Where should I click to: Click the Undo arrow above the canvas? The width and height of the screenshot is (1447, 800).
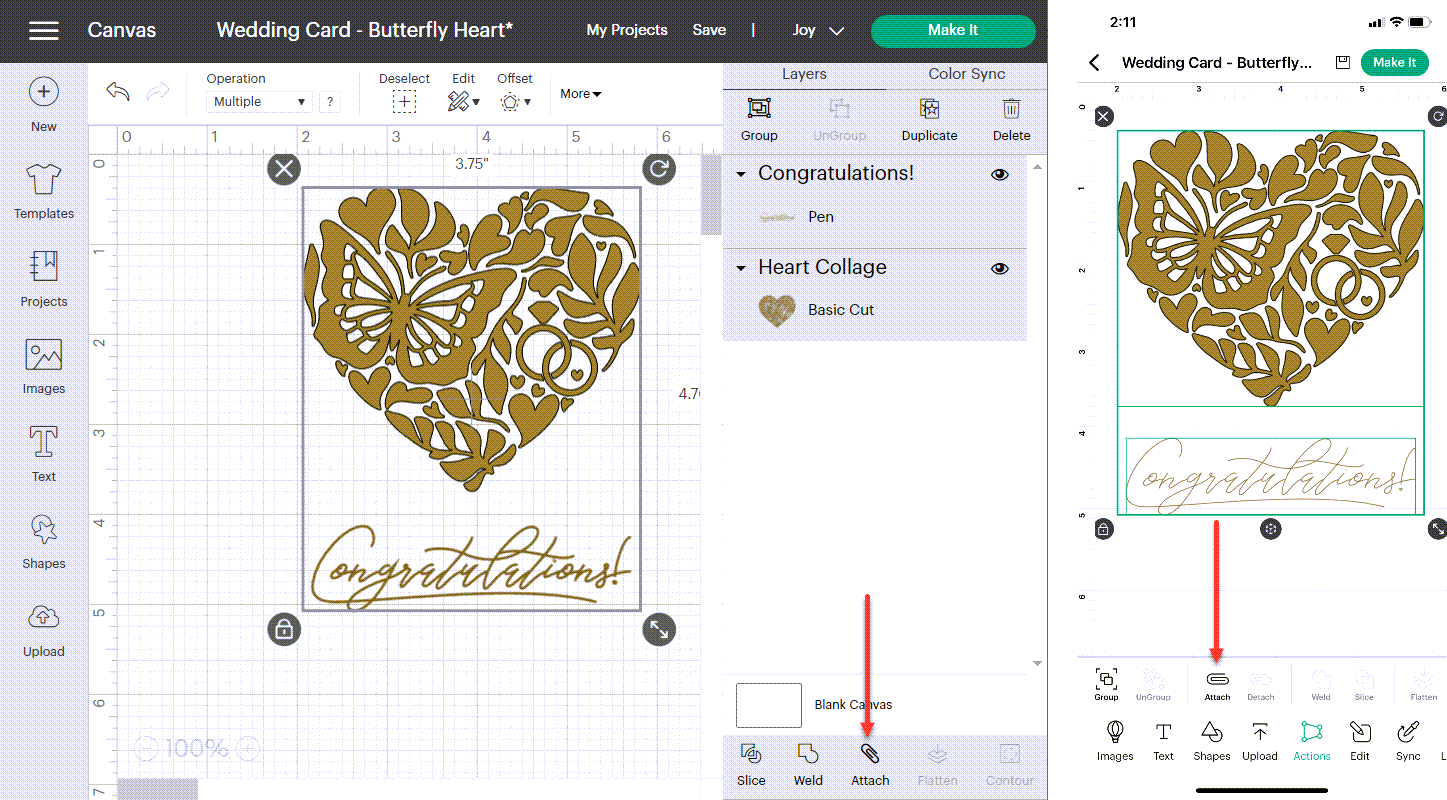click(x=117, y=90)
